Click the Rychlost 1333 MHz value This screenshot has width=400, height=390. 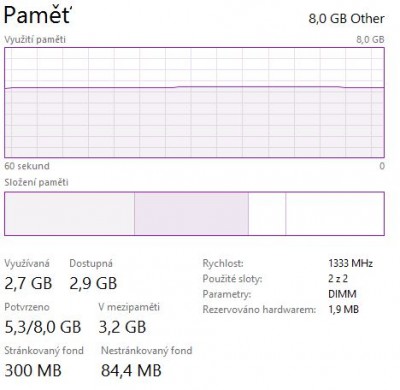click(350, 263)
